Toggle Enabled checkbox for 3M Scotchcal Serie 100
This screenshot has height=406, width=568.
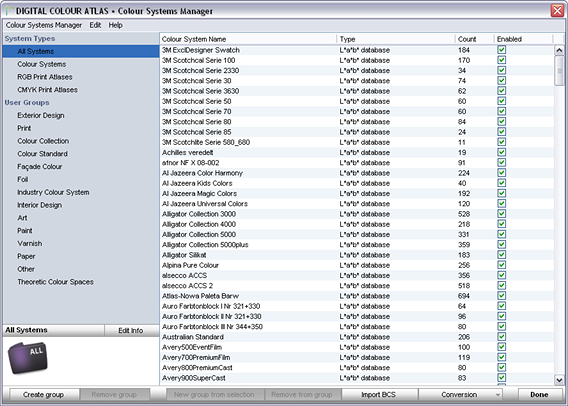tap(501, 60)
